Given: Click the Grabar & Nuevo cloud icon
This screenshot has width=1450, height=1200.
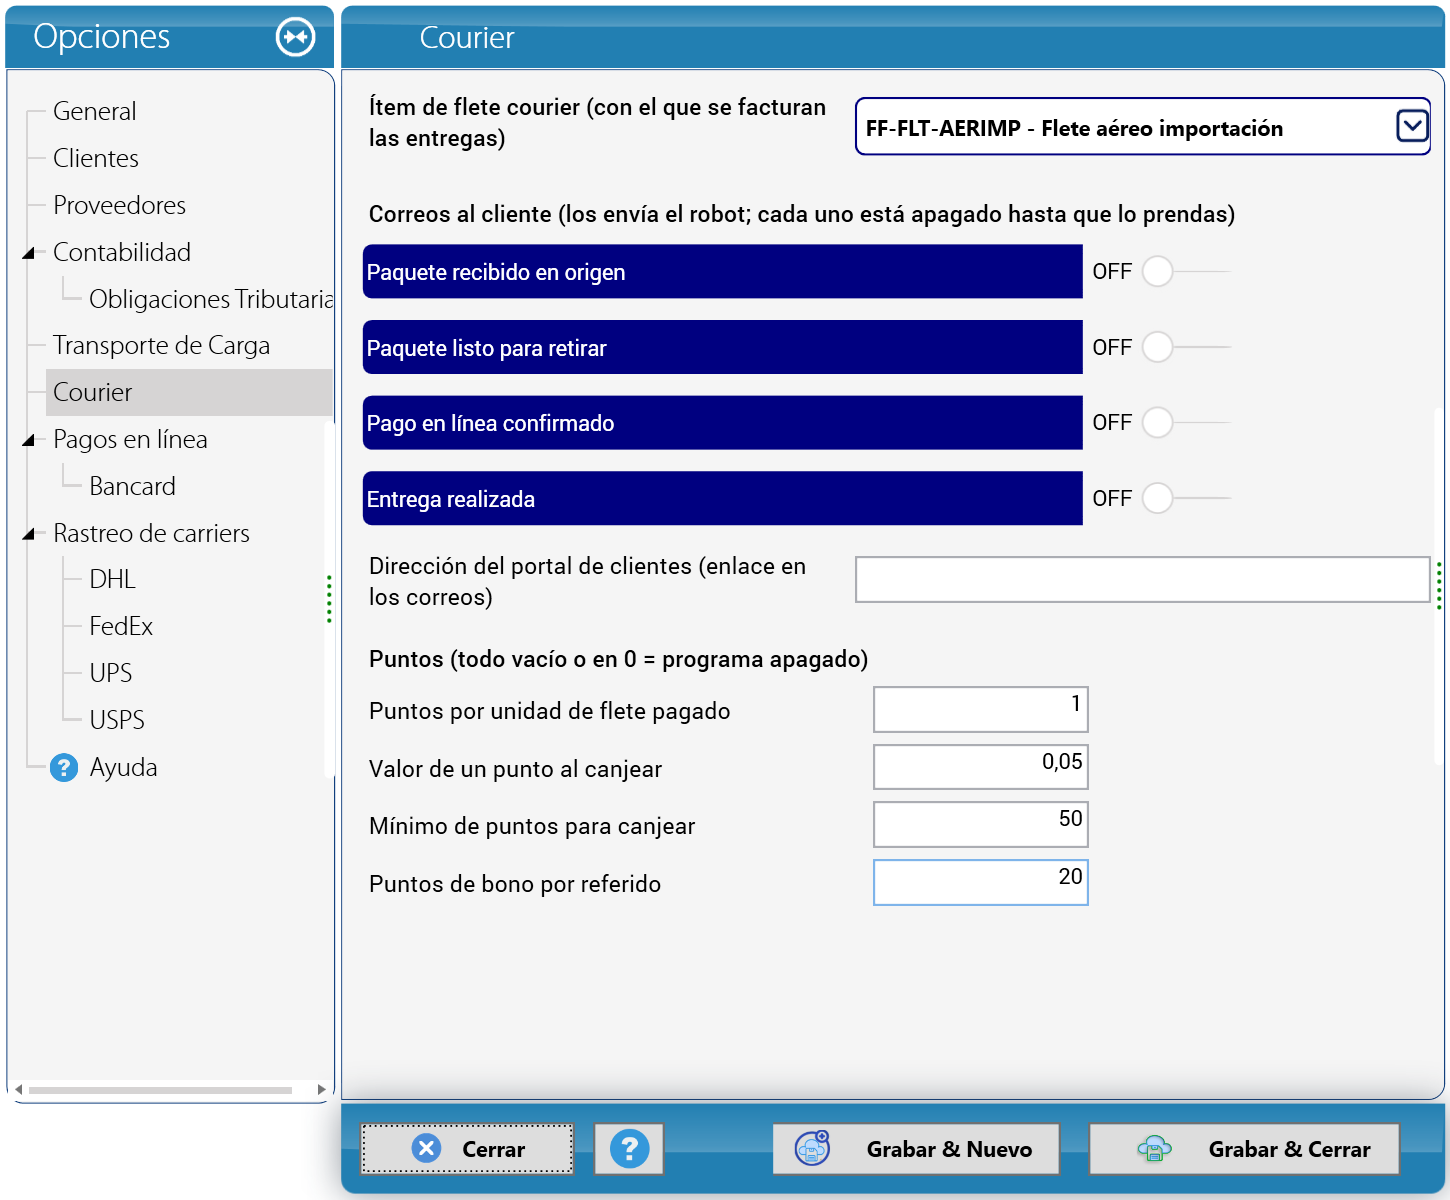Looking at the screenshot, I should tap(812, 1148).
